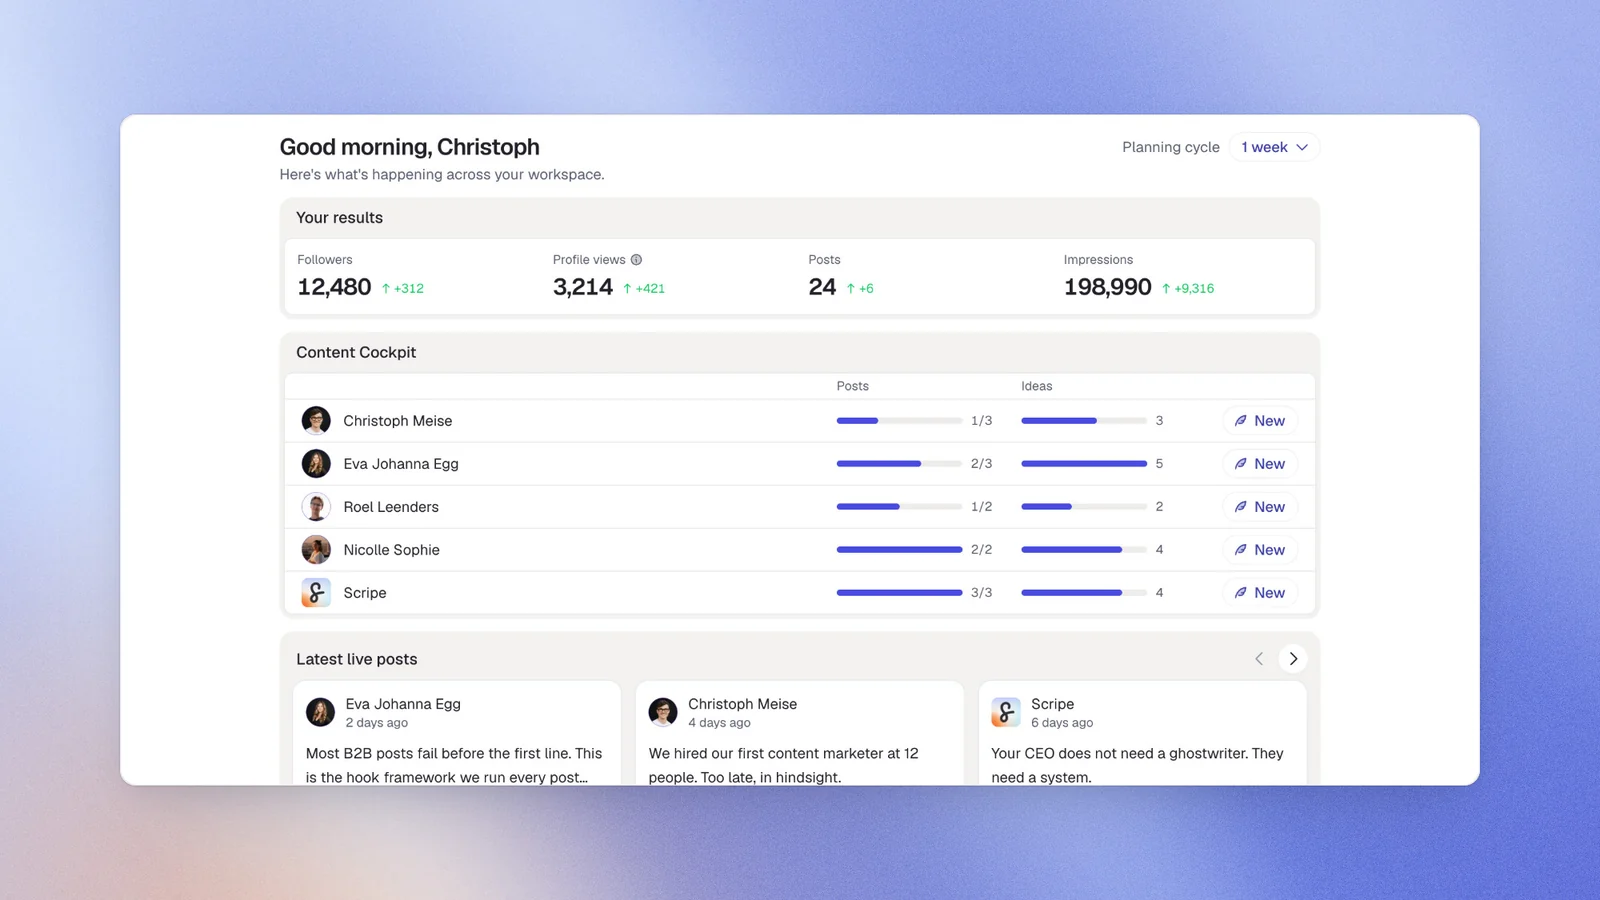Image resolution: width=1600 pixels, height=900 pixels.
Task: Click the Impressions count 198,990
Action: pyautogui.click(x=1107, y=287)
